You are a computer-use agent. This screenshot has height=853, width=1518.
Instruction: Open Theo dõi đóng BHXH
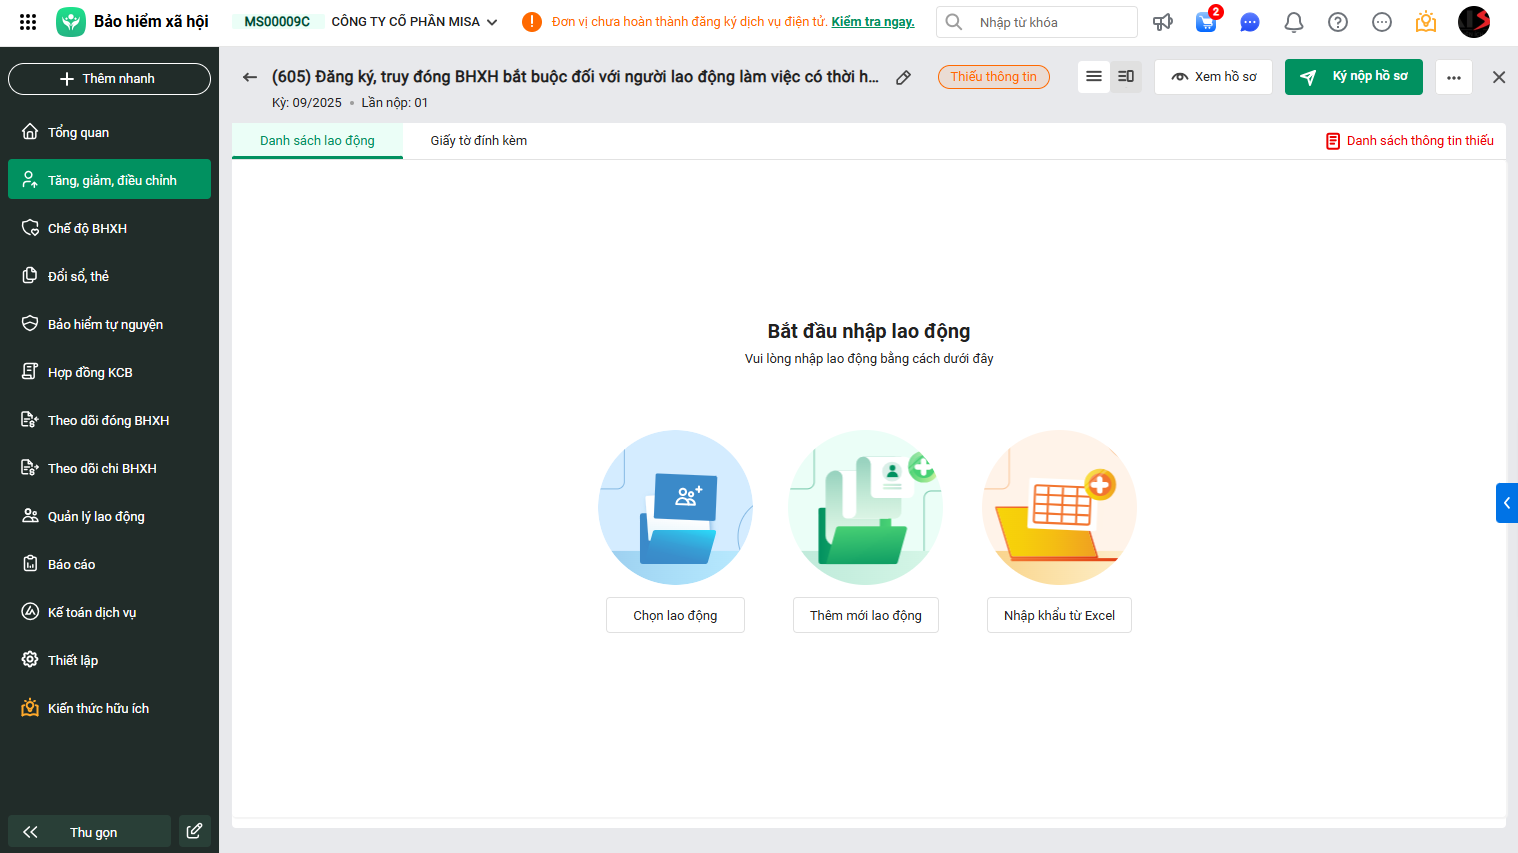point(109,420)
